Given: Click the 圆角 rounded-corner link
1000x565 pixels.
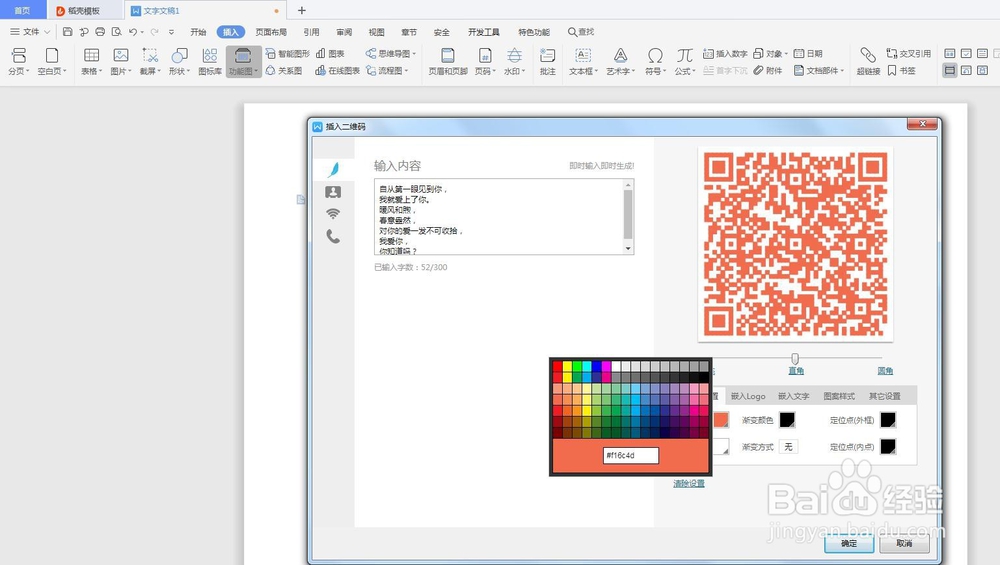Looking at the screenshot, I should click(x=885, y=371).
